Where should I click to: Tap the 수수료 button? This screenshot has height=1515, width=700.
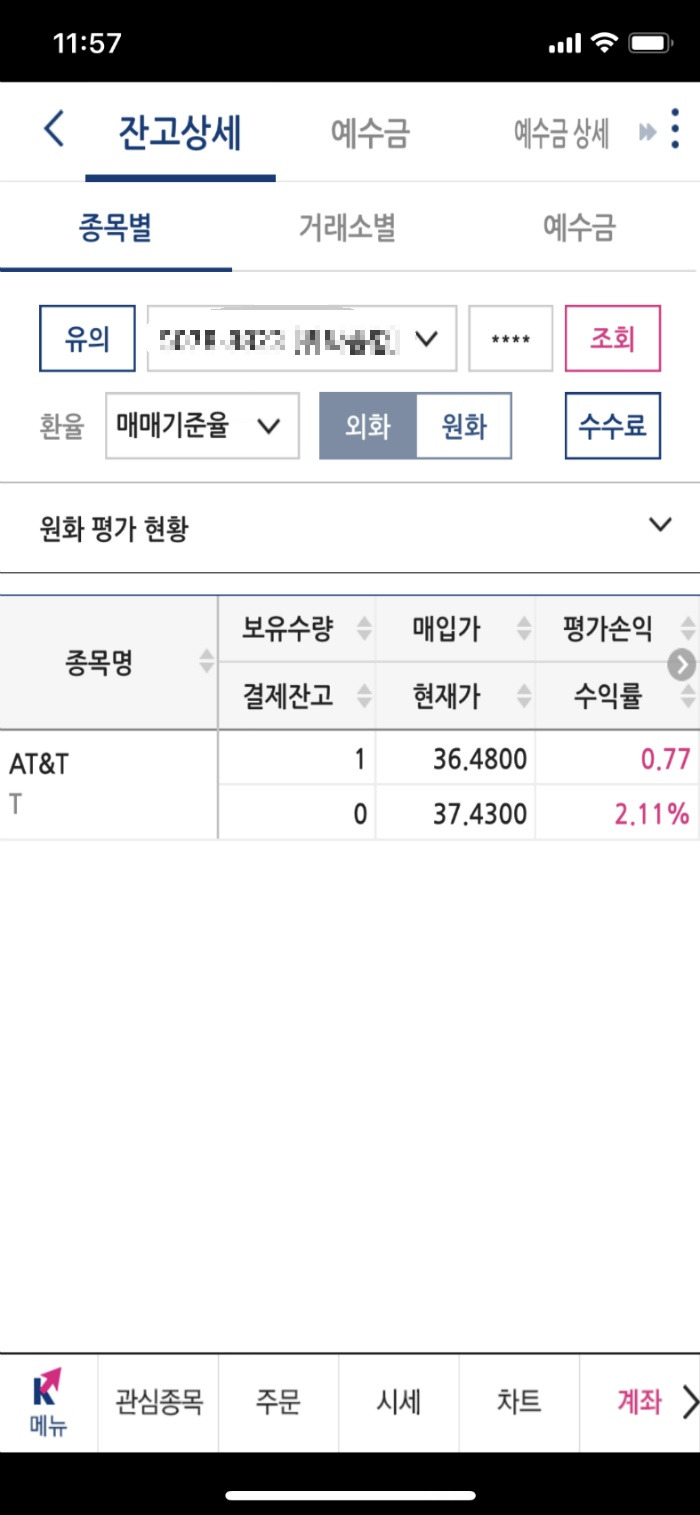point(613,426)
